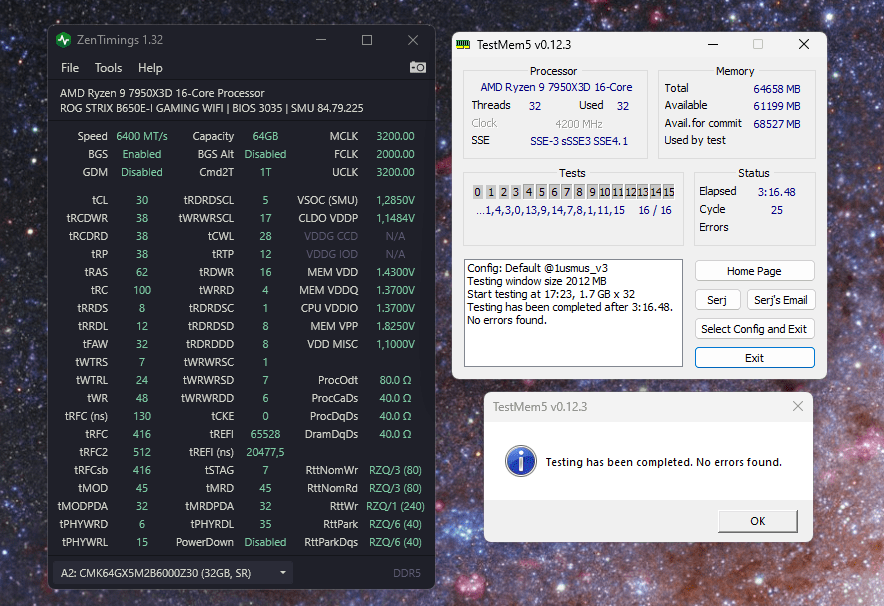Click the BGS Alt Disabled value

(x=265, y=154)
